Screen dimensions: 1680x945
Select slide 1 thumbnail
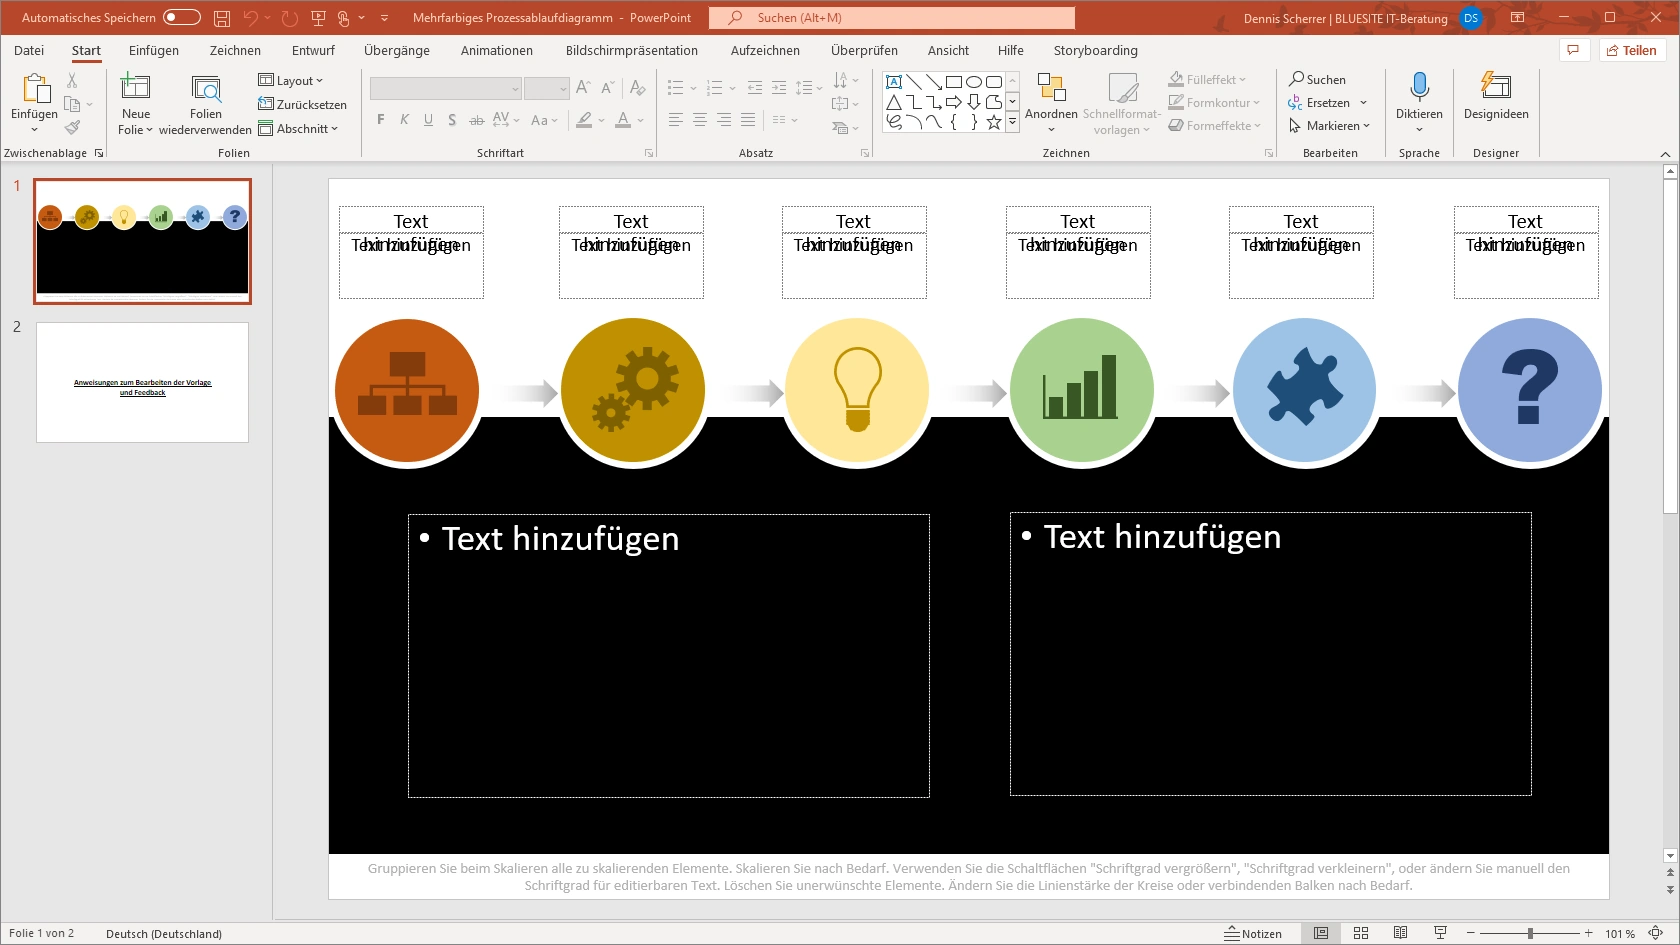coord(143,241)
